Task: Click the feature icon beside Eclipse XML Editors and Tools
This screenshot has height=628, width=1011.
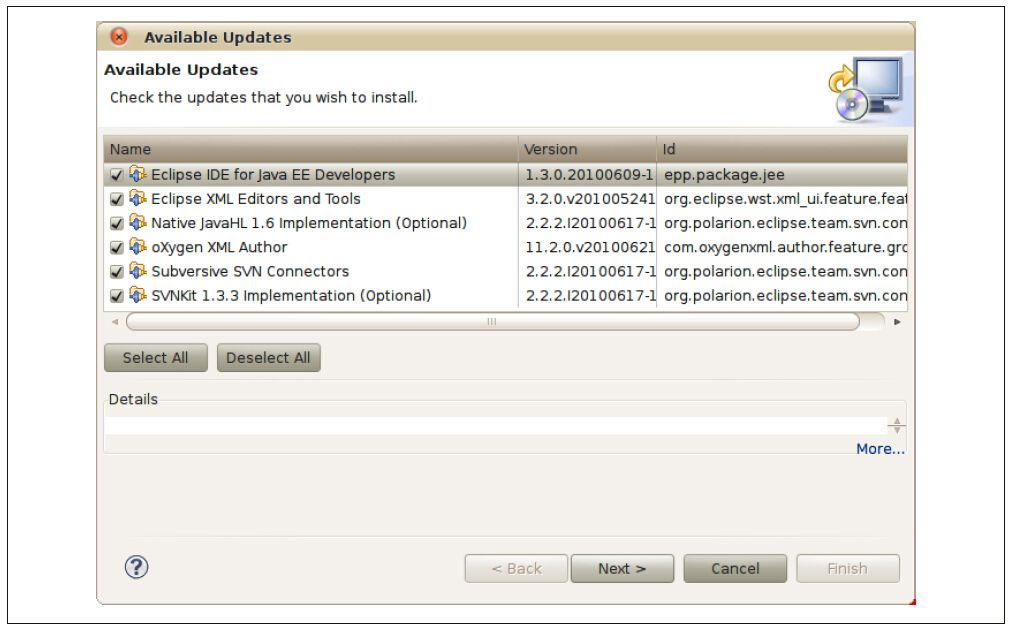Action: (137, 198)
